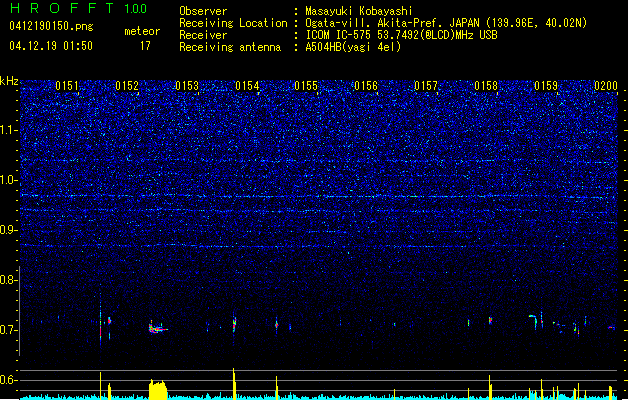Click the 0151 time marker

67,86
